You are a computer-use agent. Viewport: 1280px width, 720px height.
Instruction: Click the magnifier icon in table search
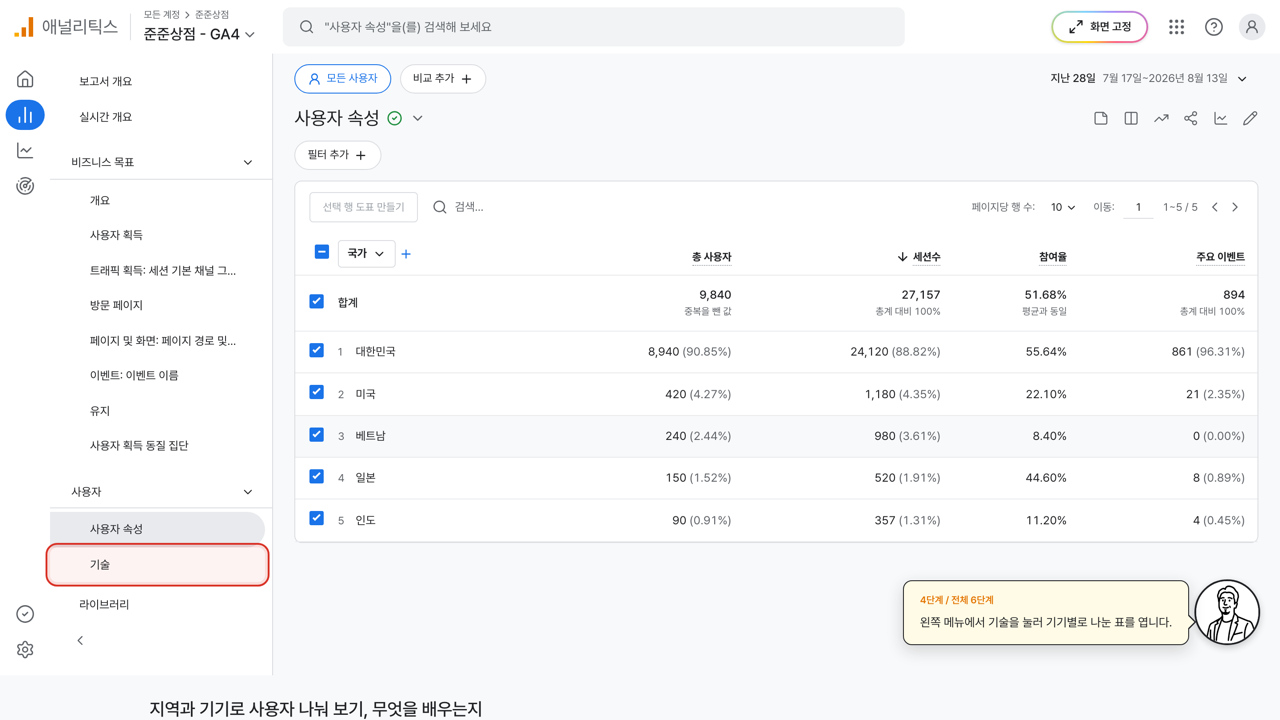(440, 207)
